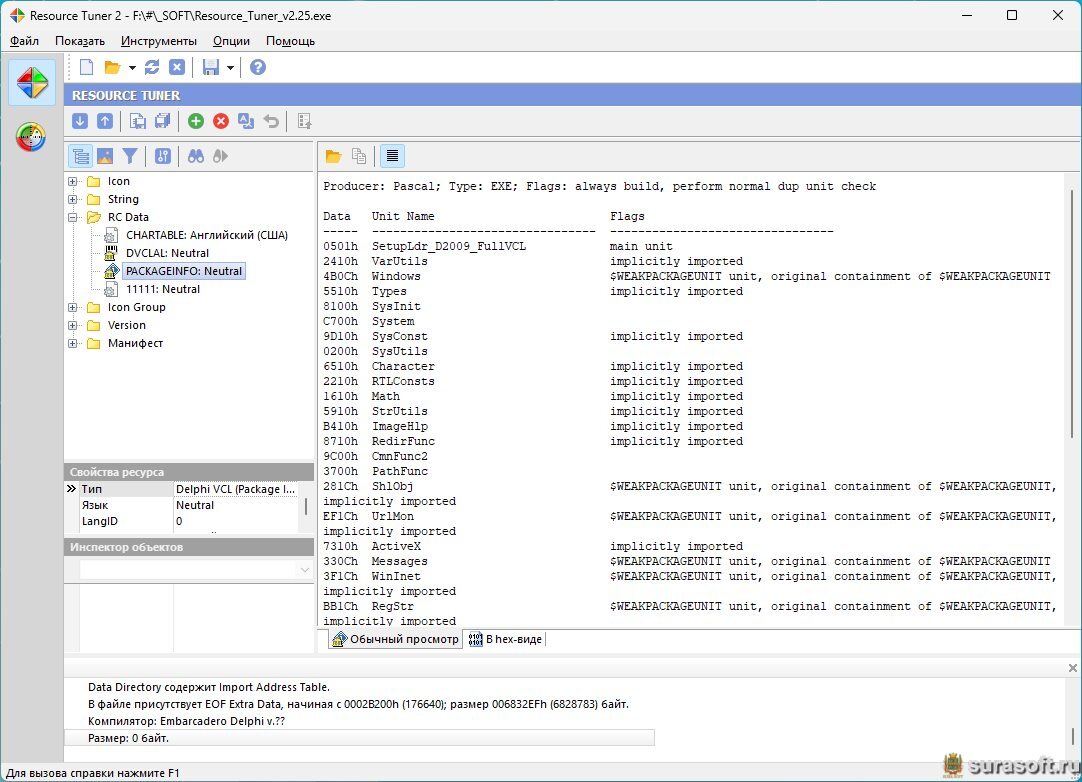Viewport: 1082px width, 782px height.
Task: Open the Показать menu
Action: click(x=80, y=41)
